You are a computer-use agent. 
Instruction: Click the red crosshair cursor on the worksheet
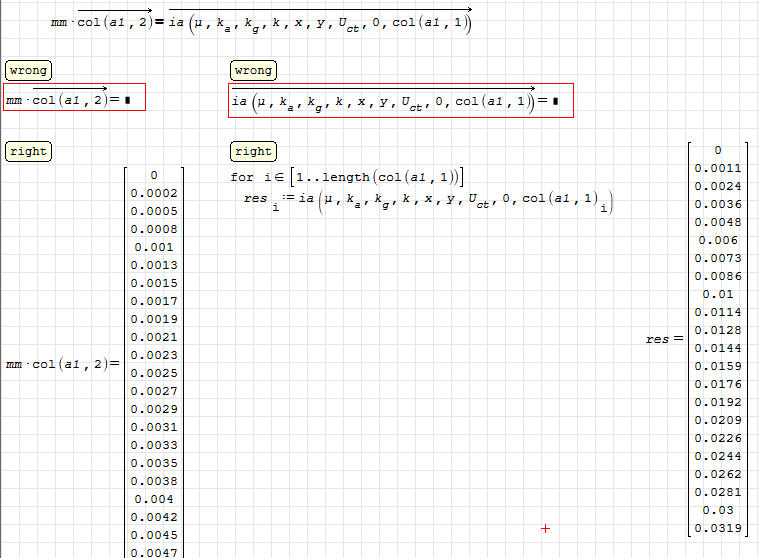(x=545, y=528)
